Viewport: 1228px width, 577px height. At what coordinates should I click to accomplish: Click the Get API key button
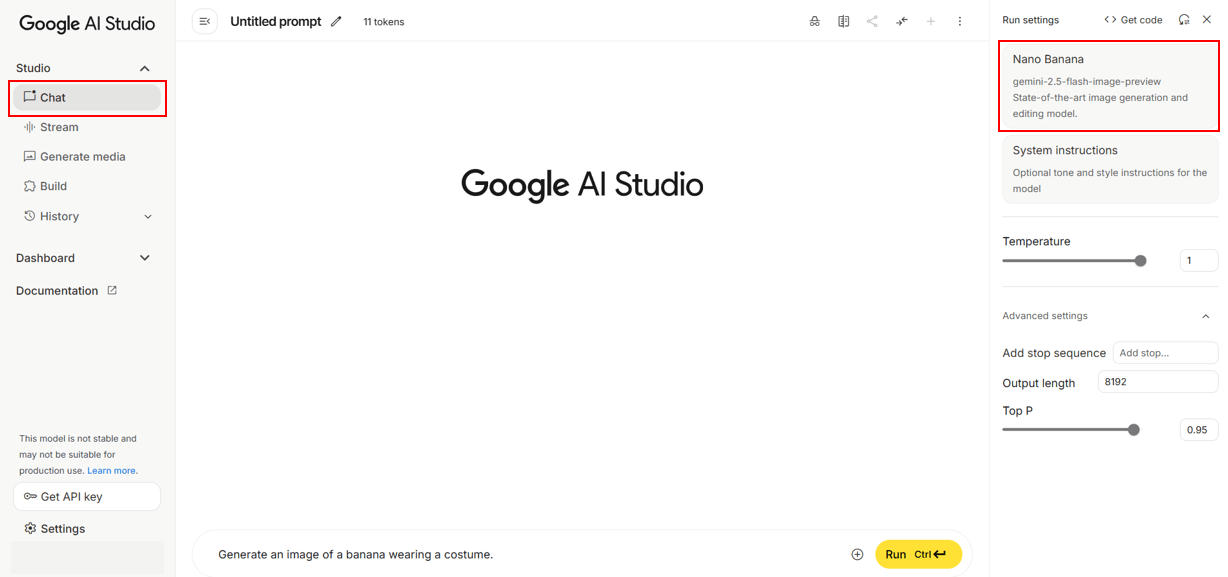point(87,497)
